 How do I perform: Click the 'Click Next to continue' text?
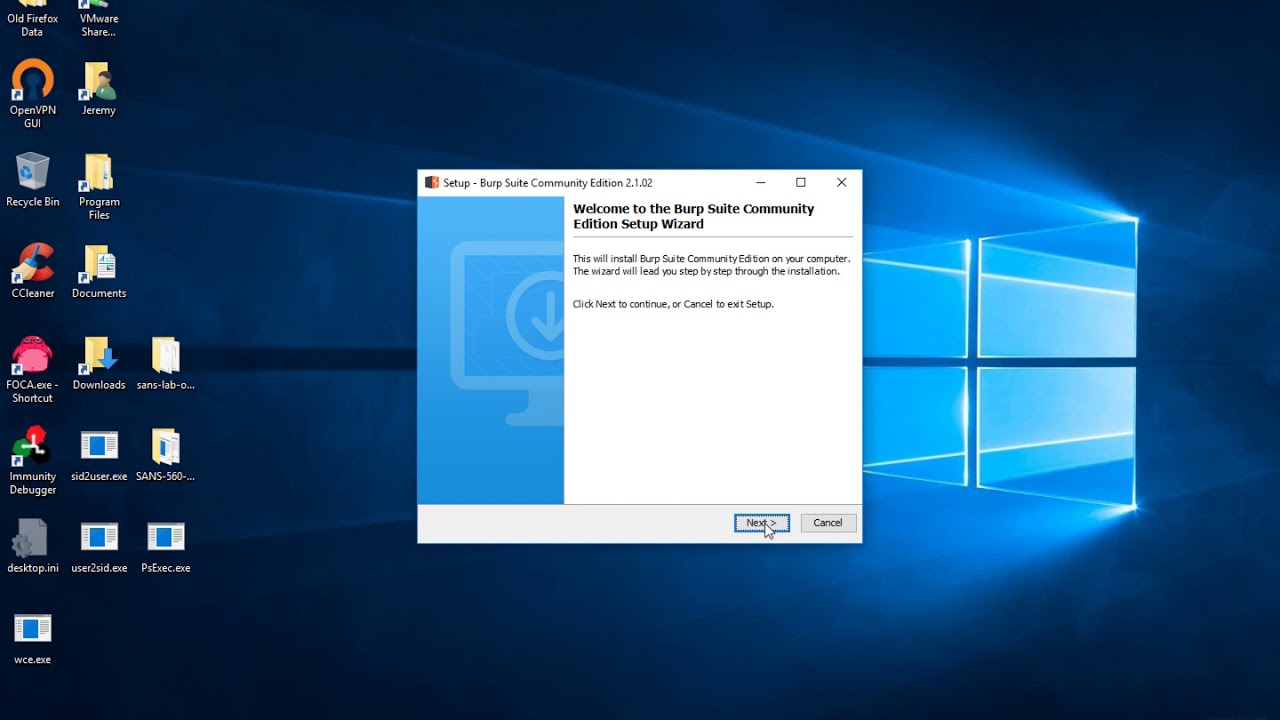click(673, 304)
